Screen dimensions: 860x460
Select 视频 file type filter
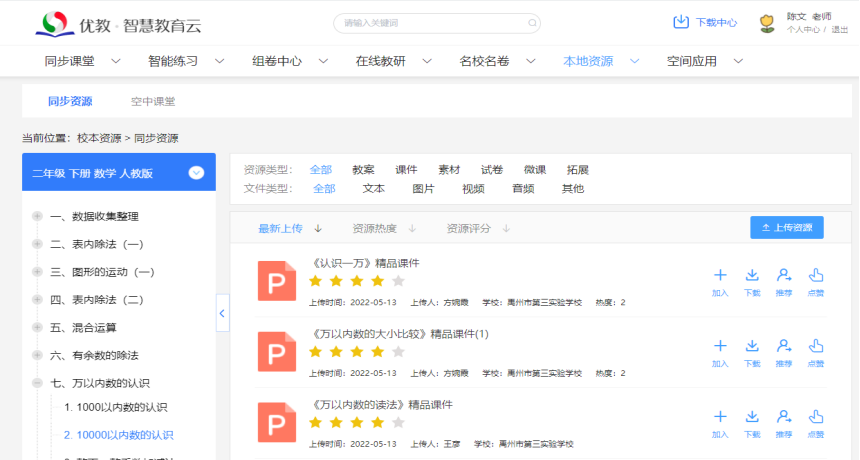(x=473, y=188)
